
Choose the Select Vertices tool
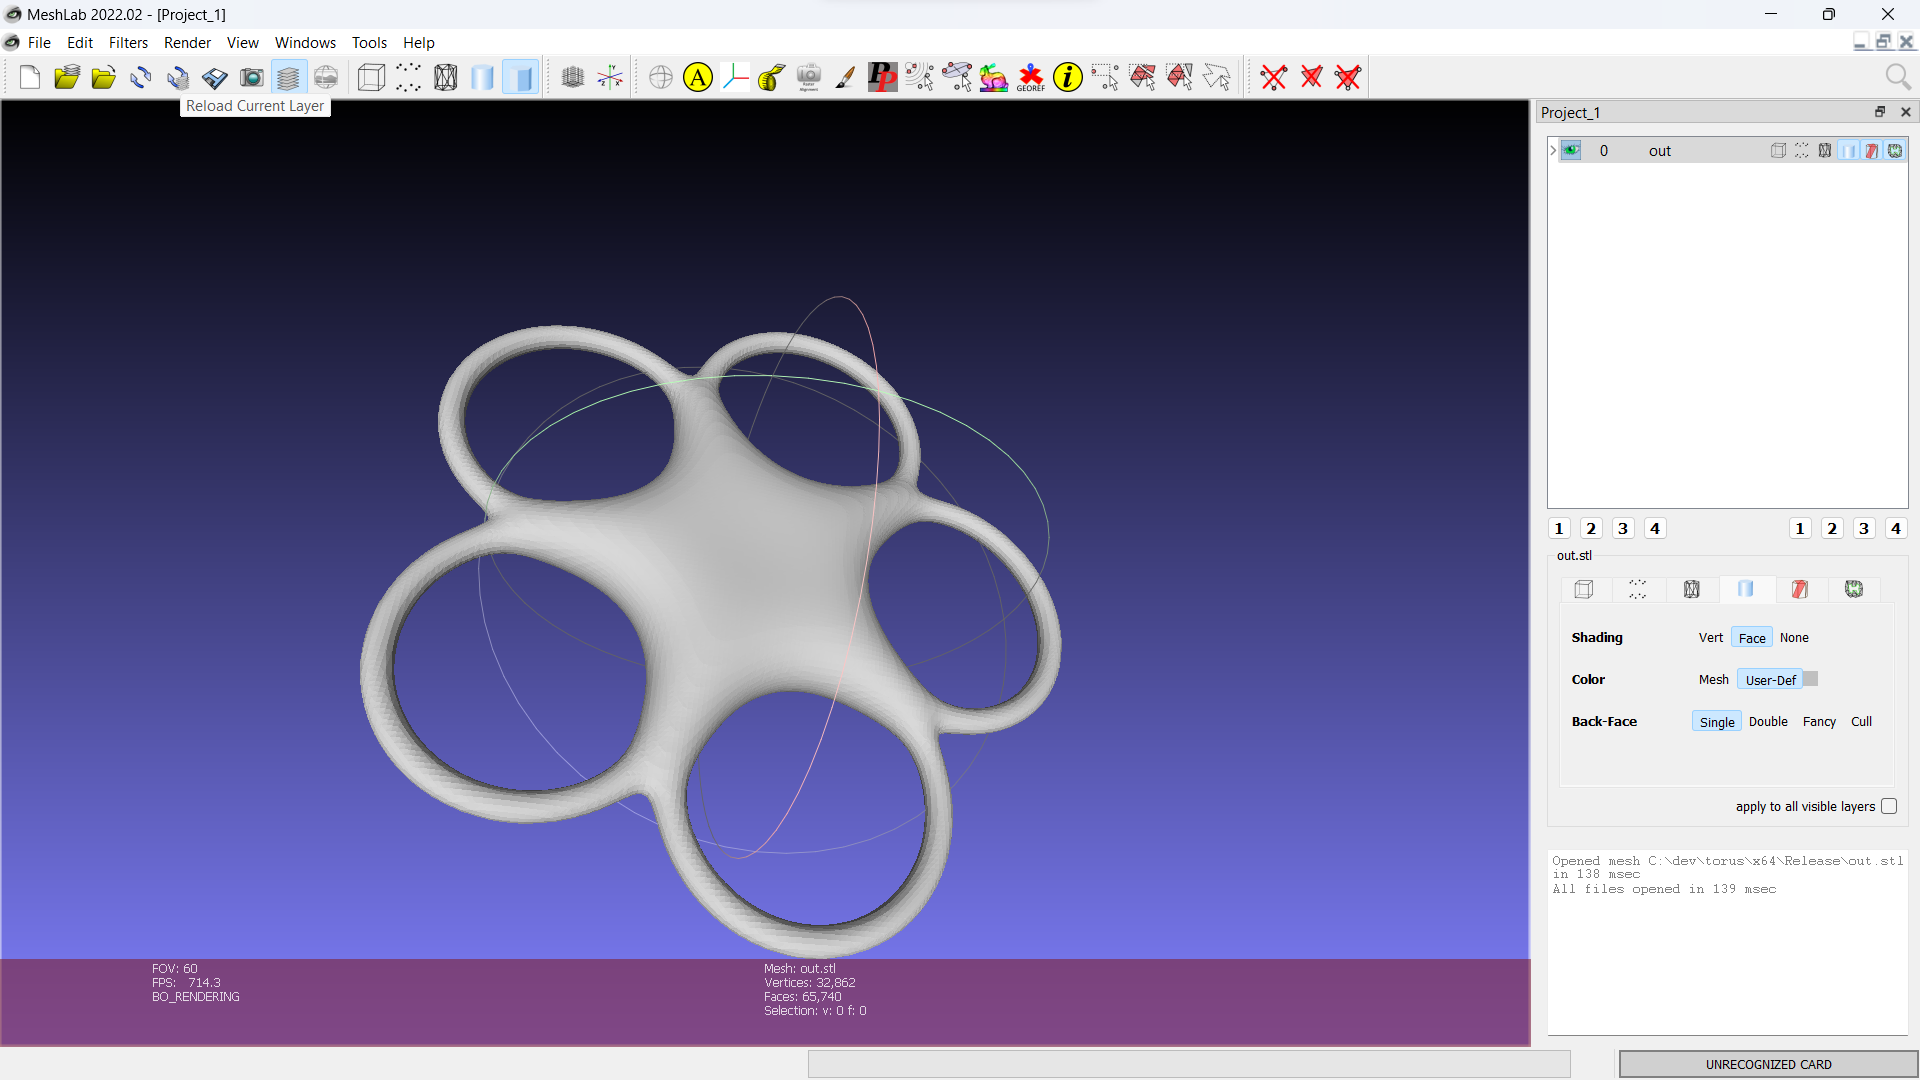tap(1105, 77)
